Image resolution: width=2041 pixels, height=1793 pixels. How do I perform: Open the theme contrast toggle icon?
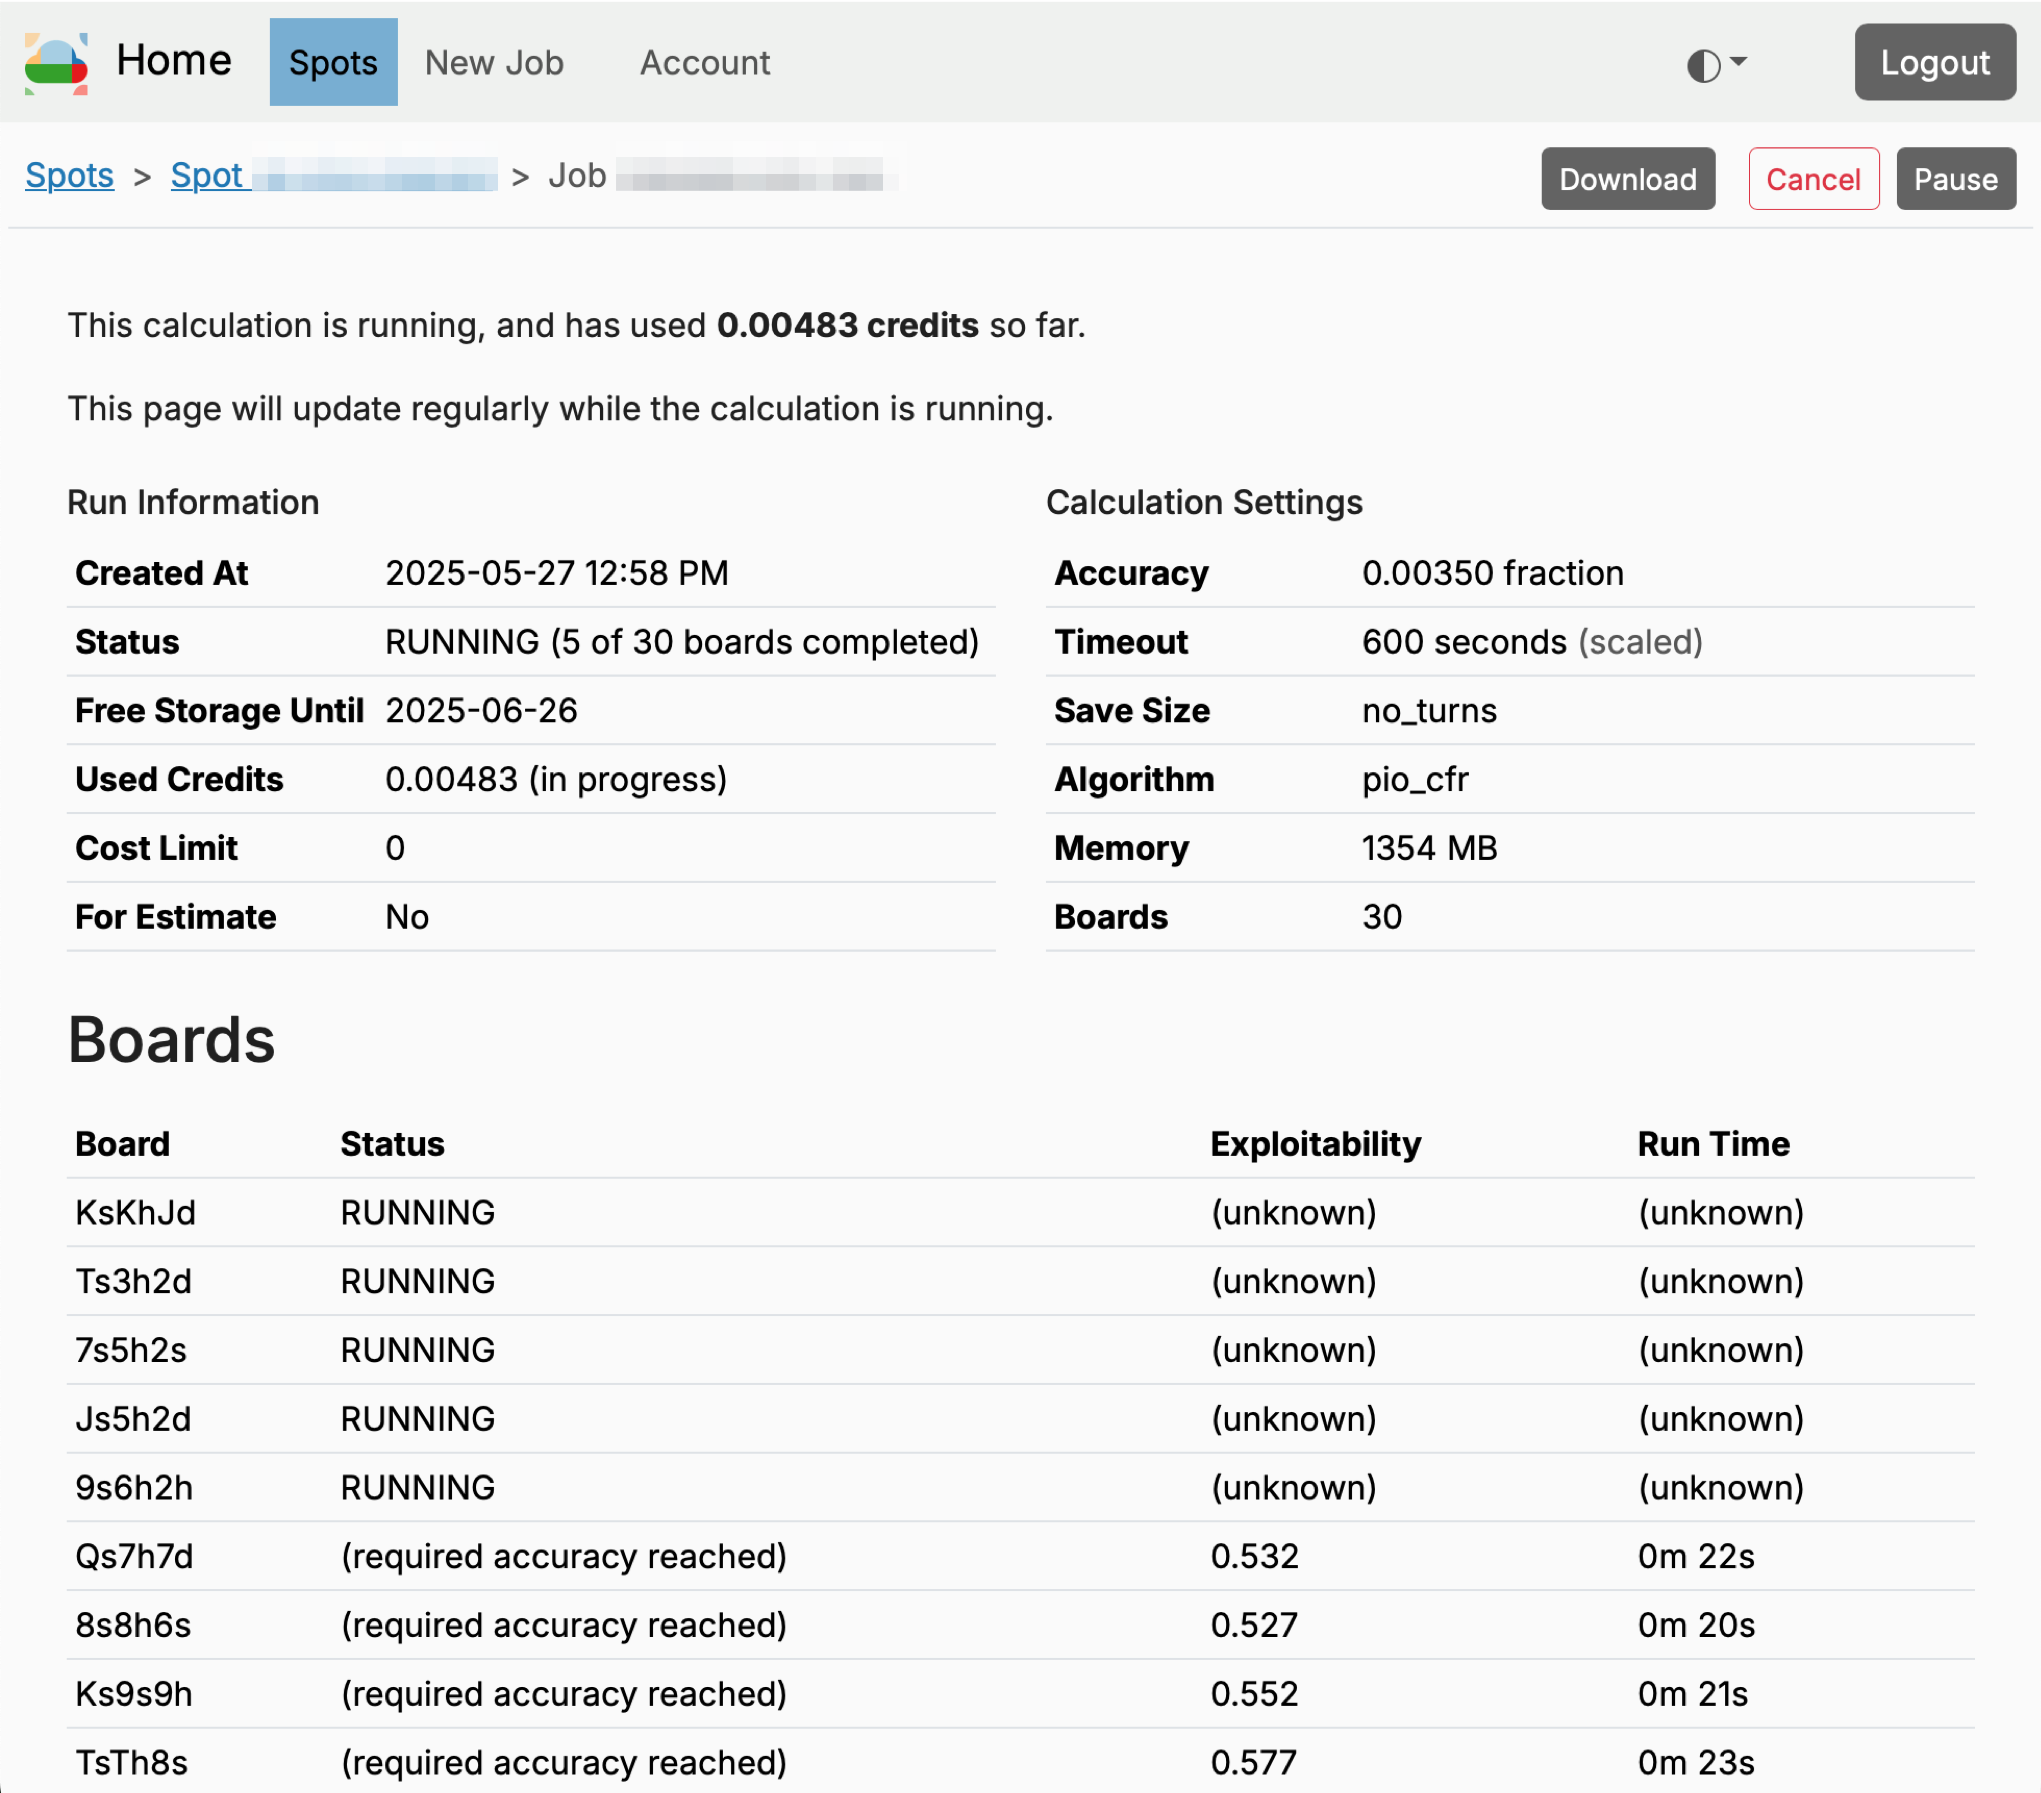1703,65
